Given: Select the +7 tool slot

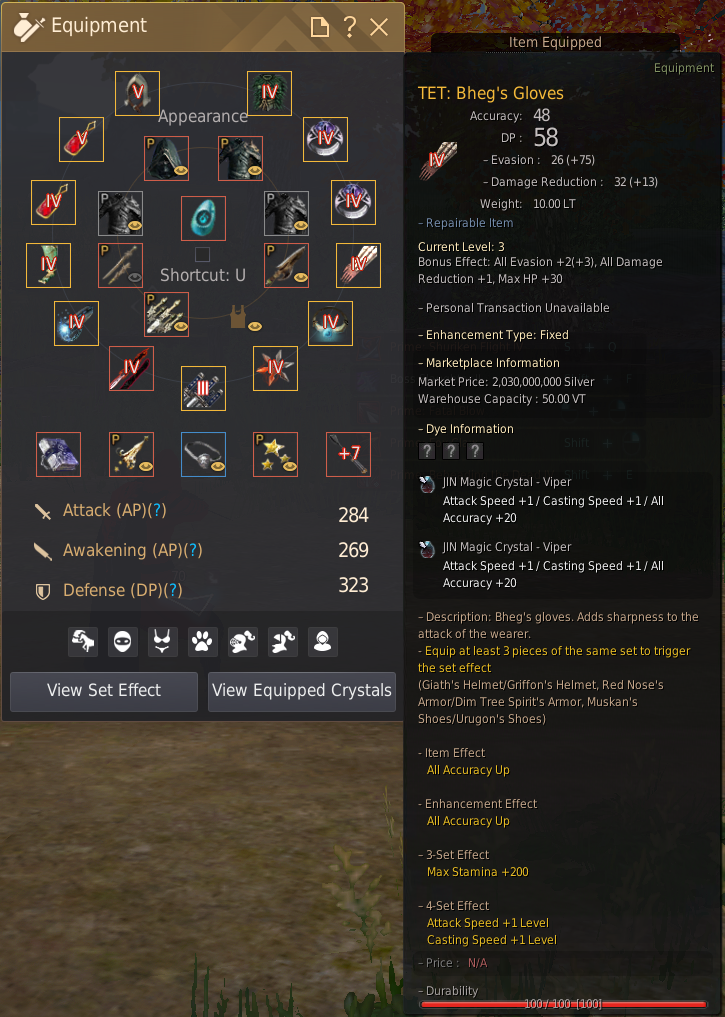Looking at the screenshot, I should click(x=348, y=454).
